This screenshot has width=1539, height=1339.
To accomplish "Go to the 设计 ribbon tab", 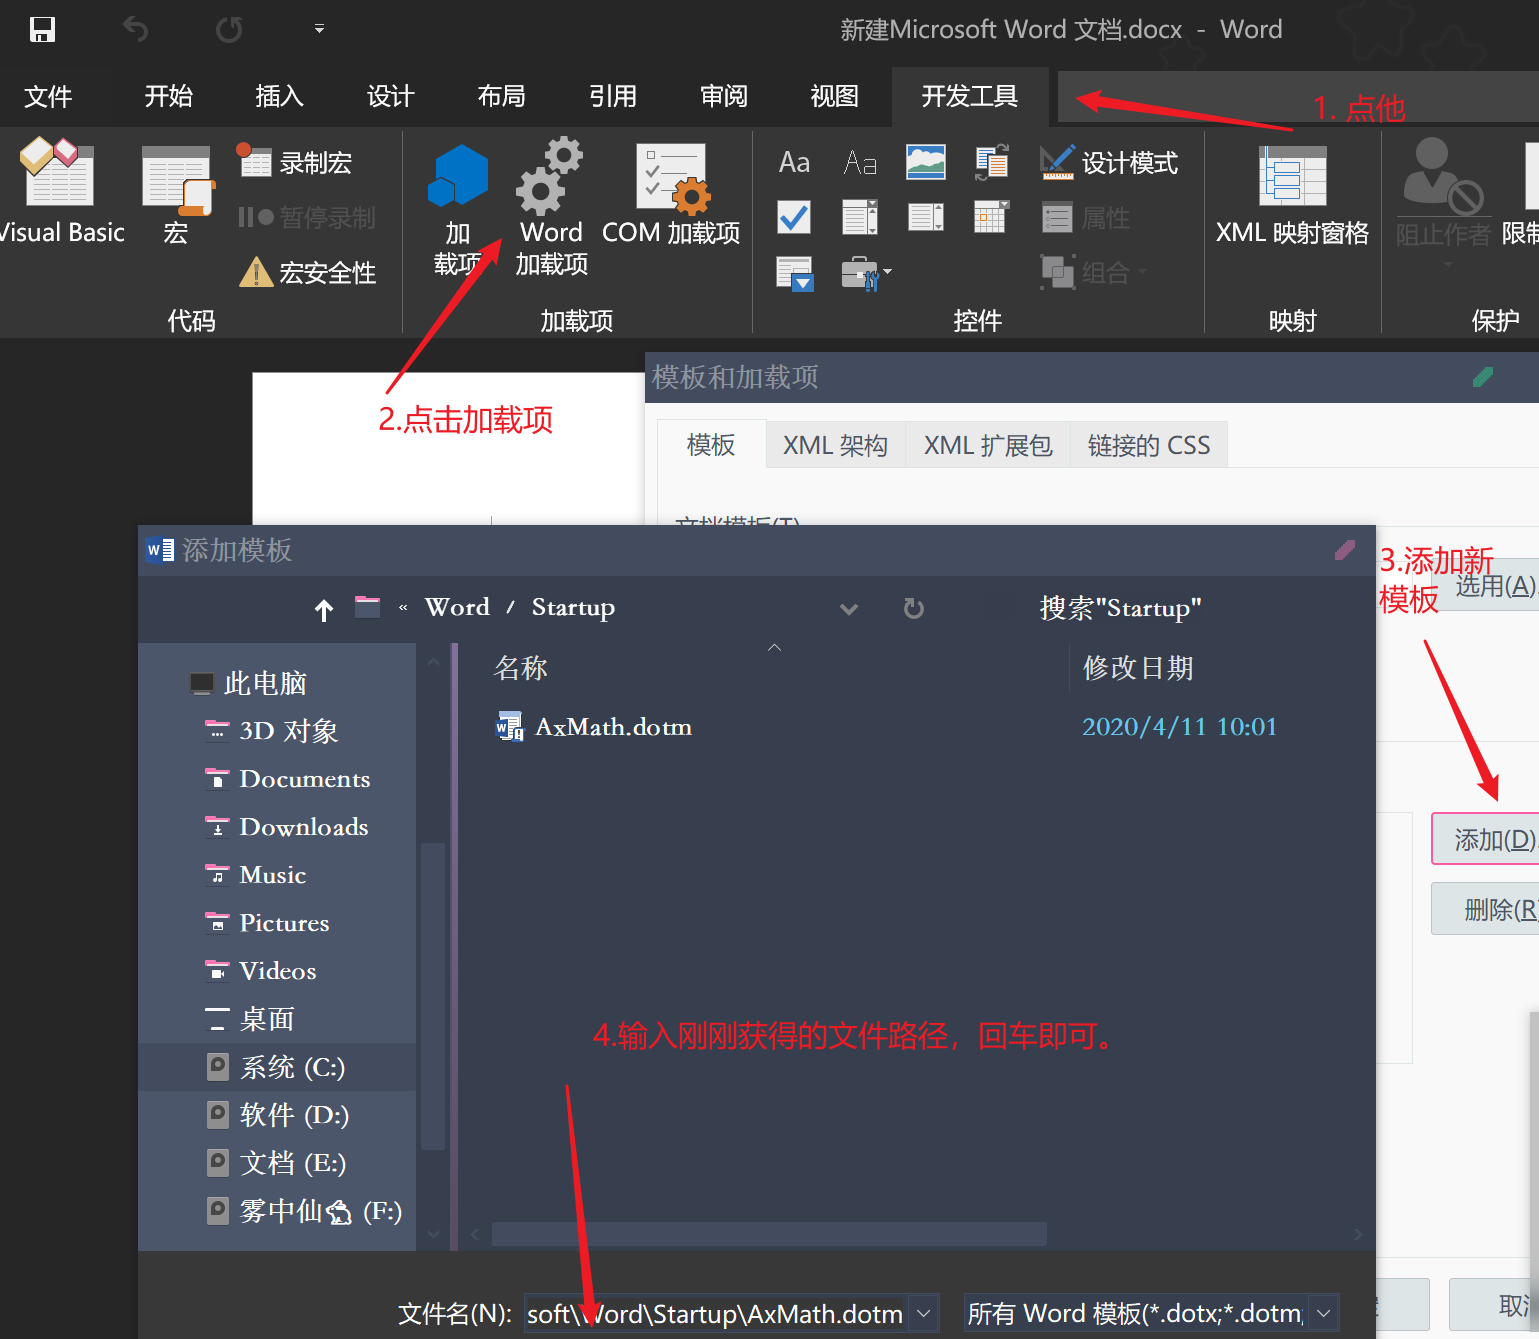I will [390, 96].
